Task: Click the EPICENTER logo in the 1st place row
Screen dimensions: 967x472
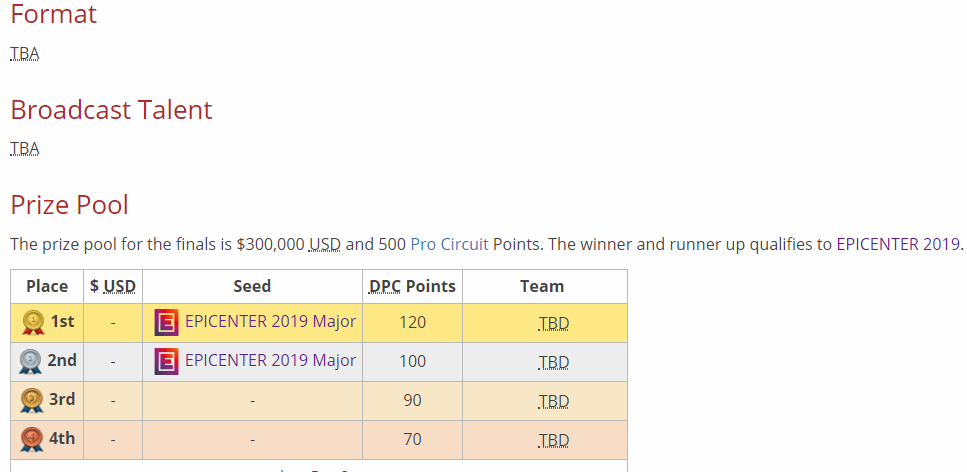Action: click(x=167, y=323)
